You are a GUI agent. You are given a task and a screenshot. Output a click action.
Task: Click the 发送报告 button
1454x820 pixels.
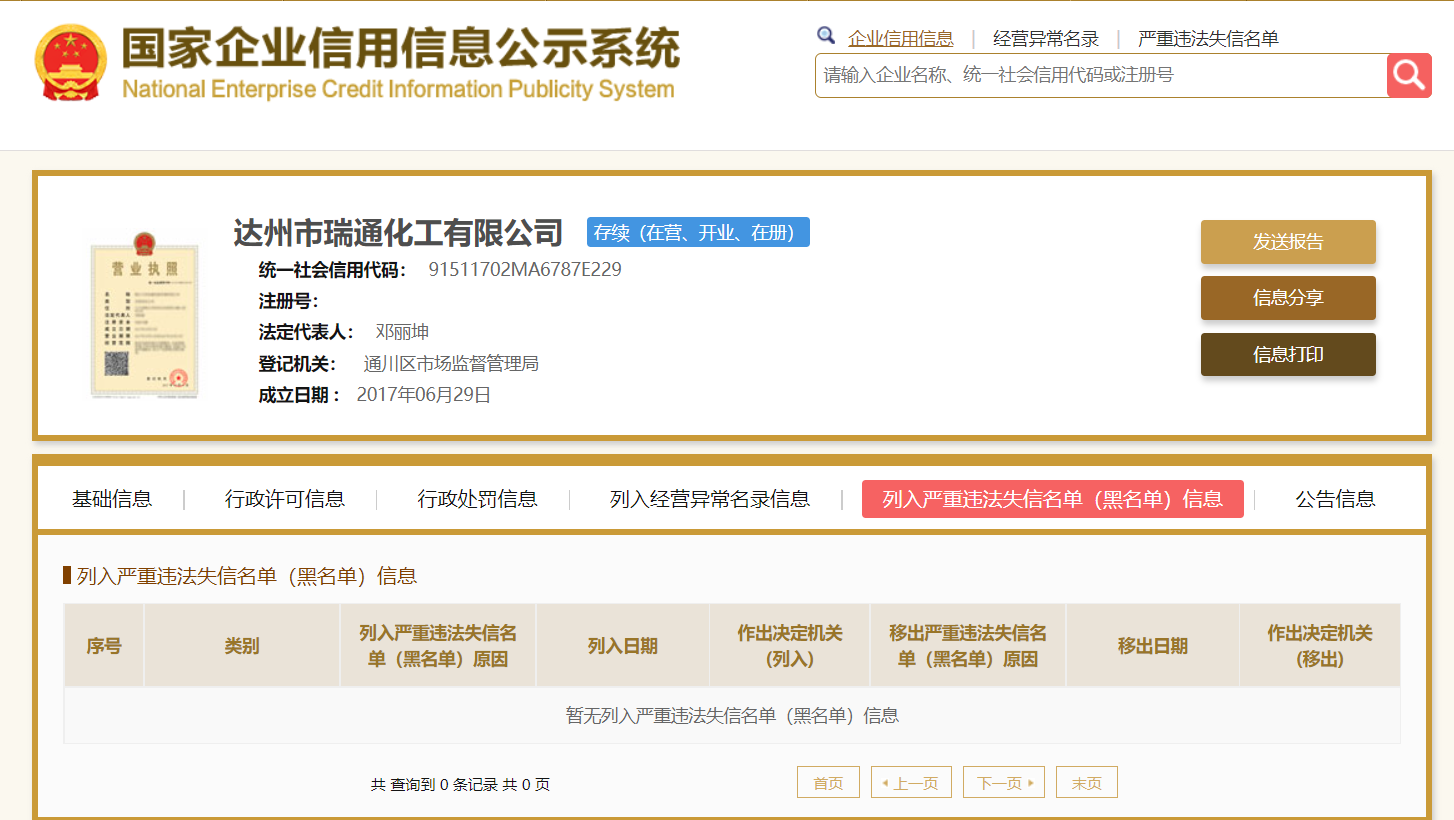tap(1288, 242)
